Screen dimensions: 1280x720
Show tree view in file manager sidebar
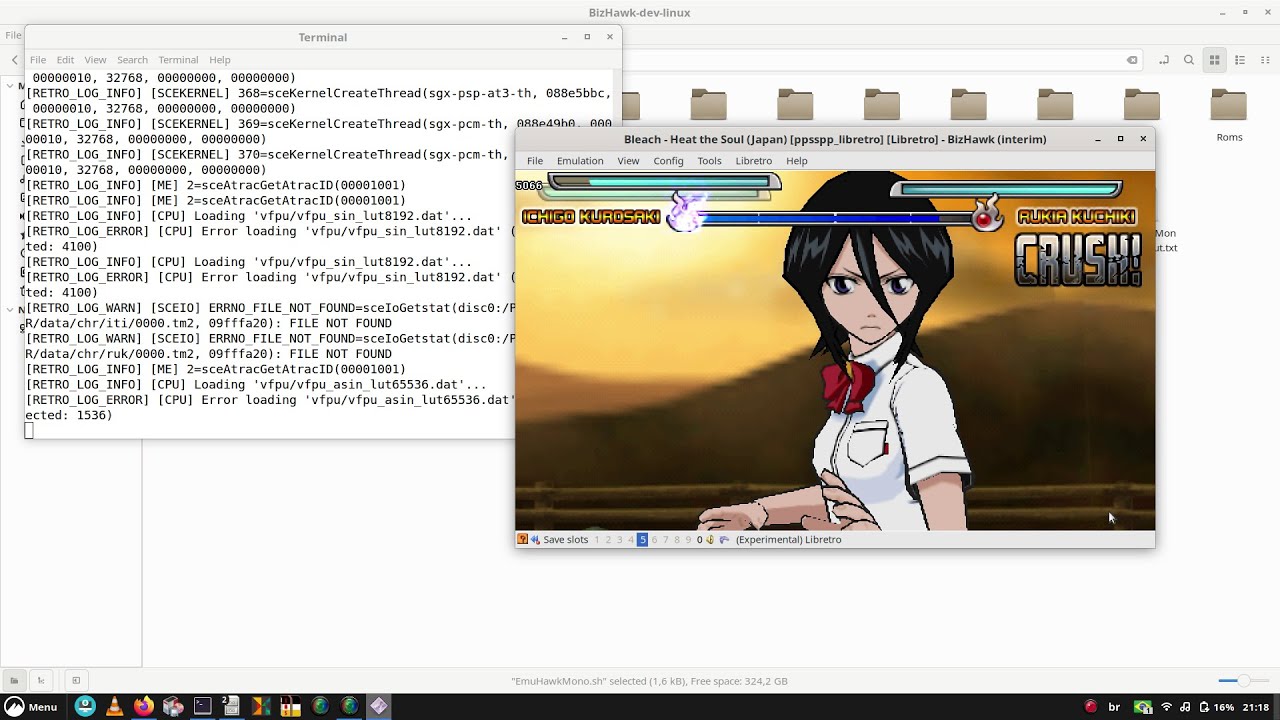(x=41, y=681)
